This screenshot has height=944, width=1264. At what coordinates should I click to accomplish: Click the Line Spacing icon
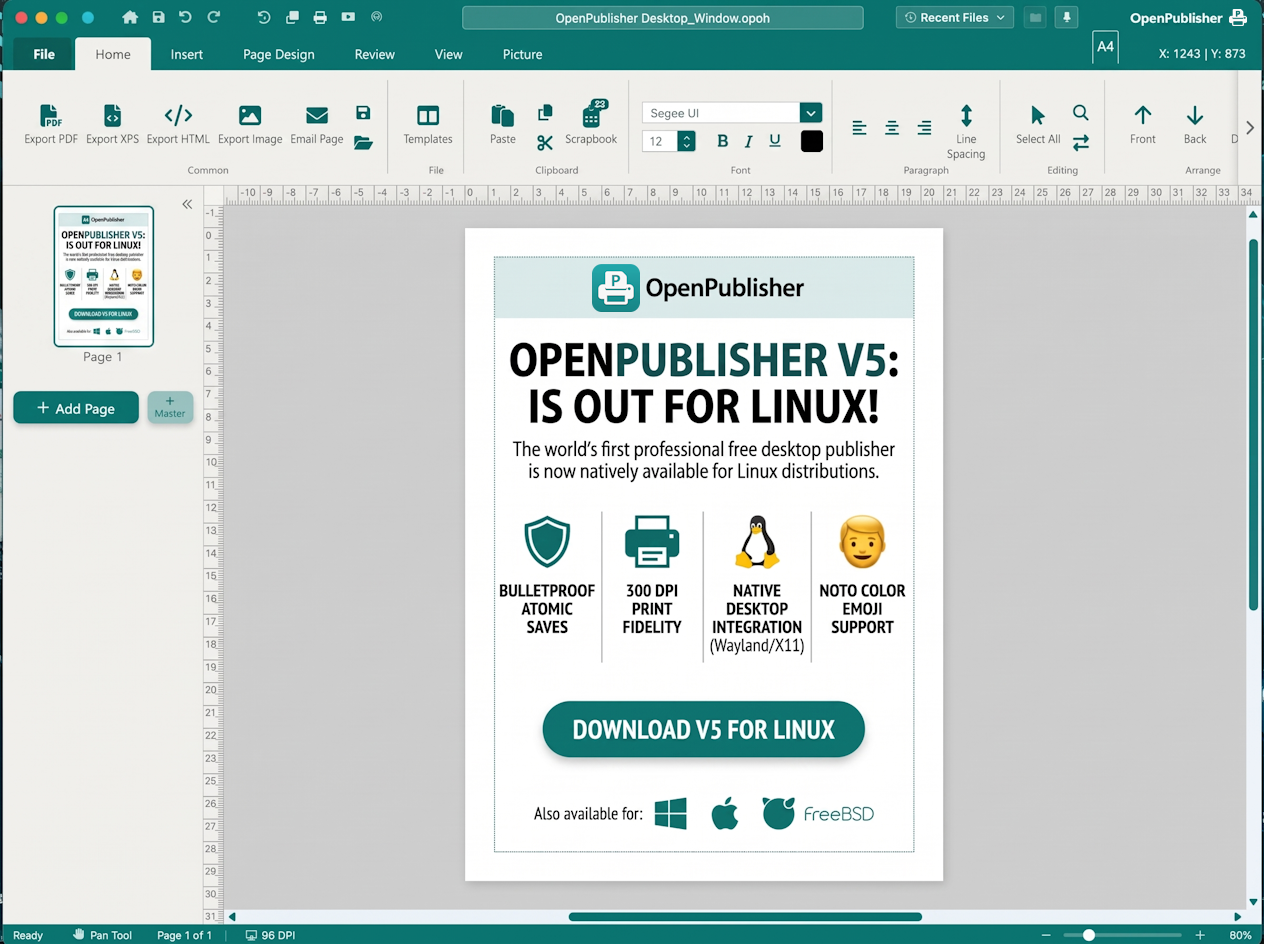(966, 115)
